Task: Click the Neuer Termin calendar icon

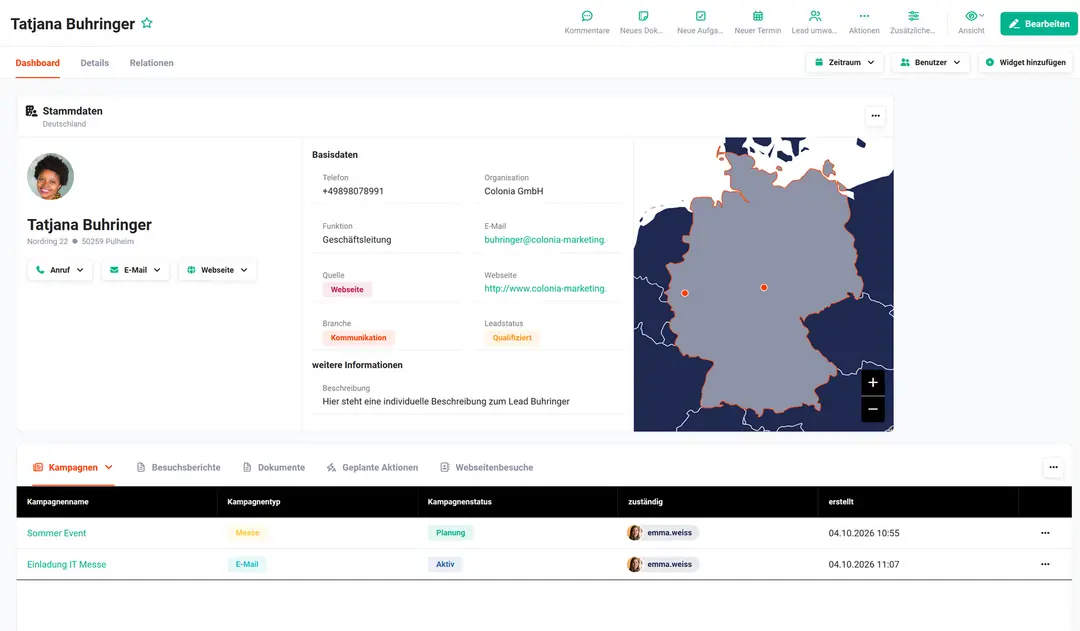Action: 758,16
